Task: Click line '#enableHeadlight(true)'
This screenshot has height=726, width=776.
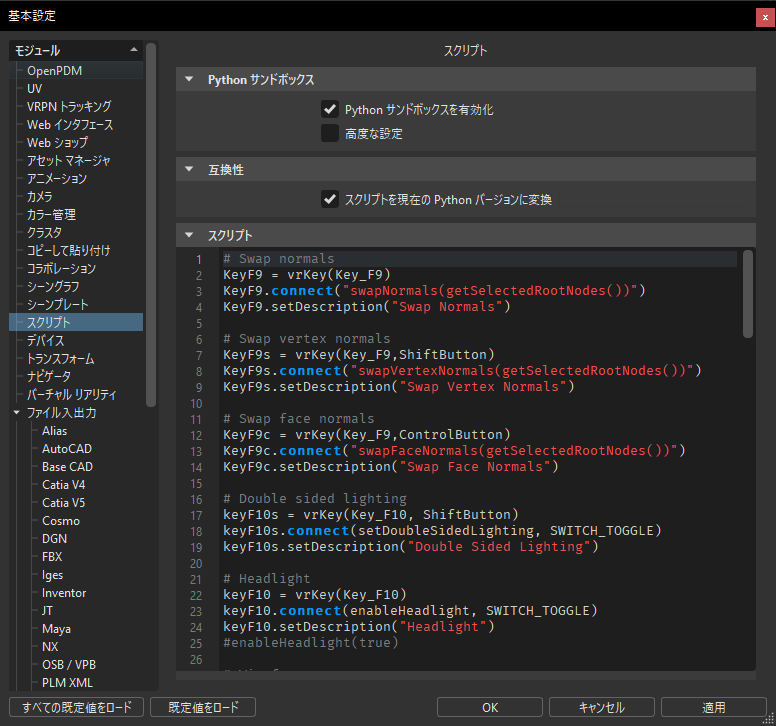Action: pos(311,642)
